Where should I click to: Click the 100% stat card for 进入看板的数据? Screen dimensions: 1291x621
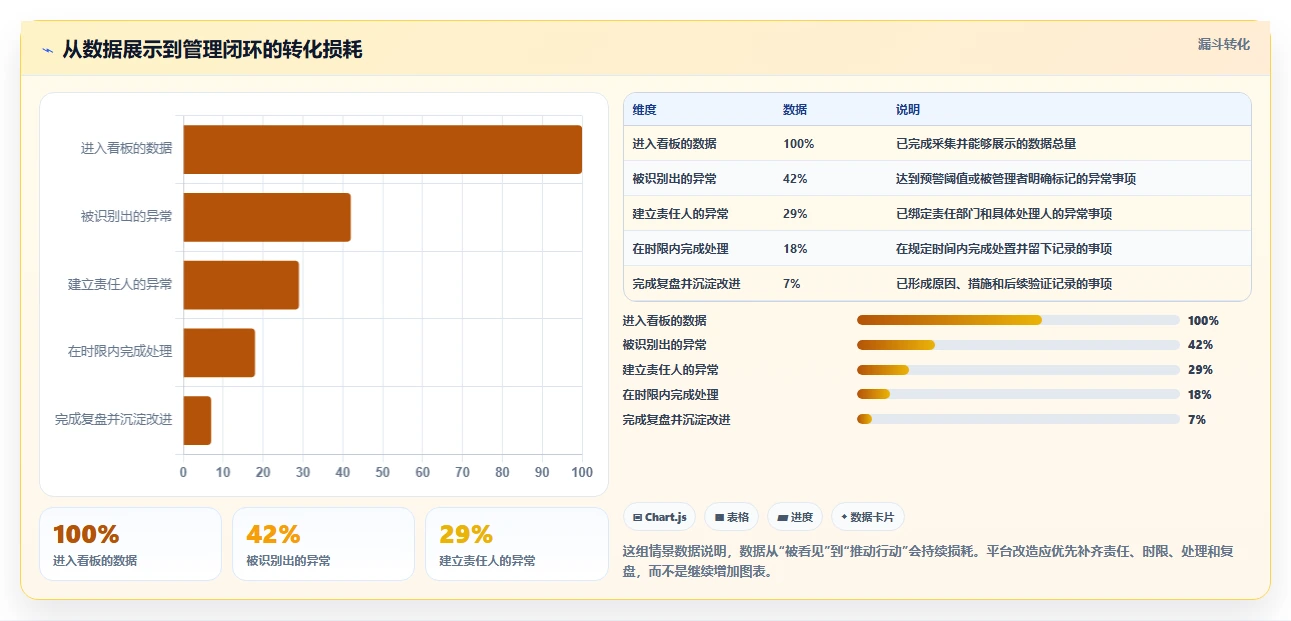[x=130, y=544]
